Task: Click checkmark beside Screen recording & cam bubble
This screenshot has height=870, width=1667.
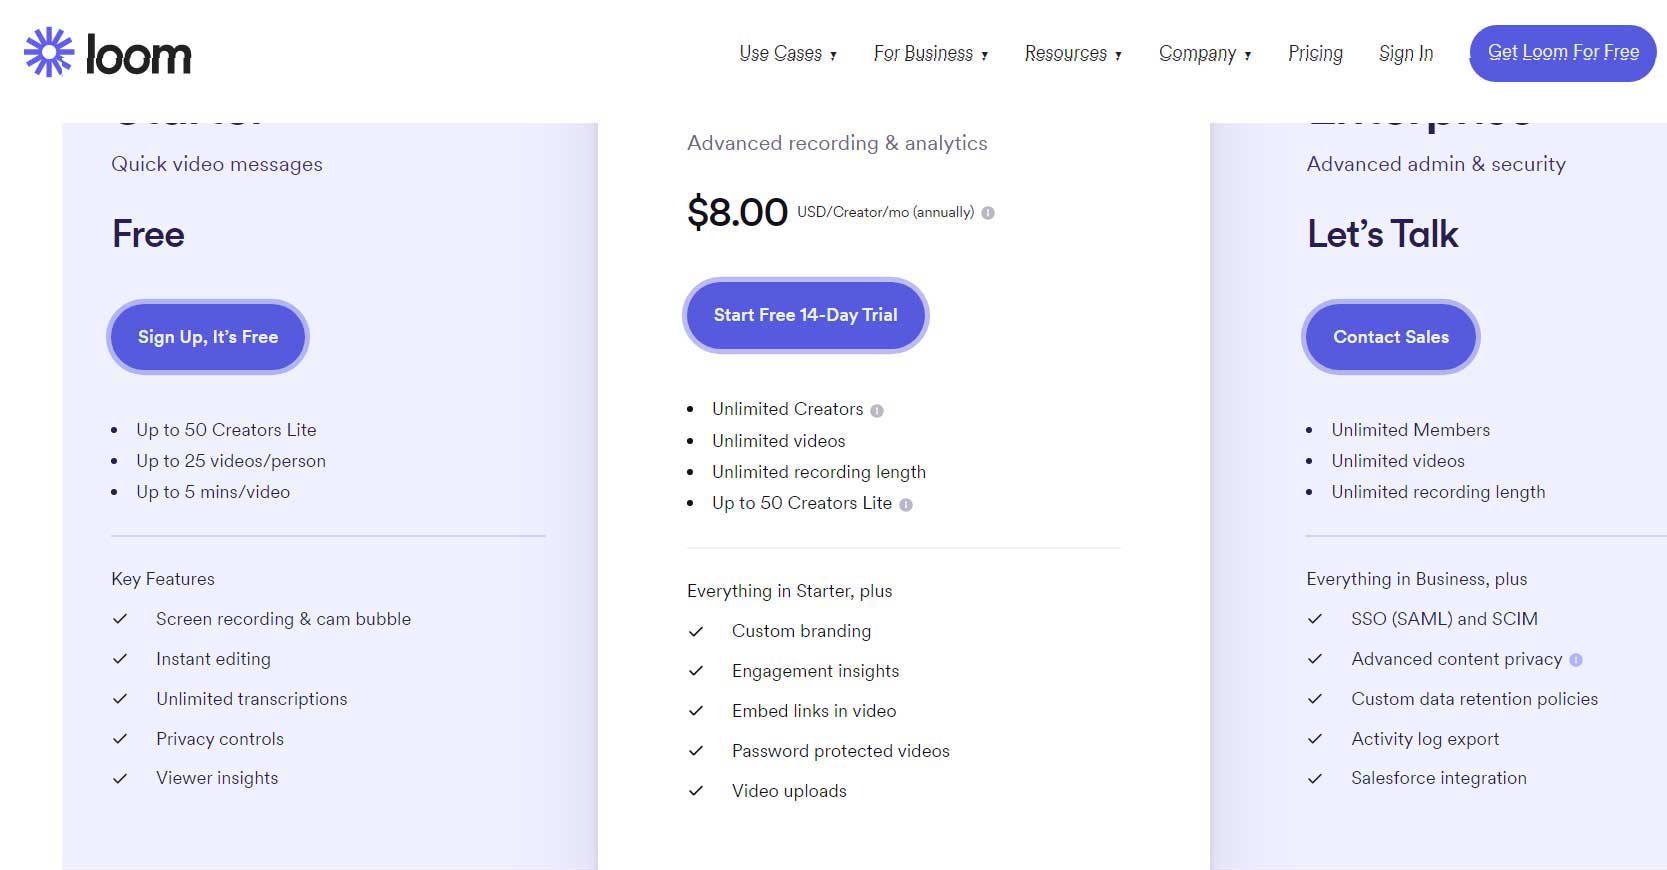Action: pos(120,619)
